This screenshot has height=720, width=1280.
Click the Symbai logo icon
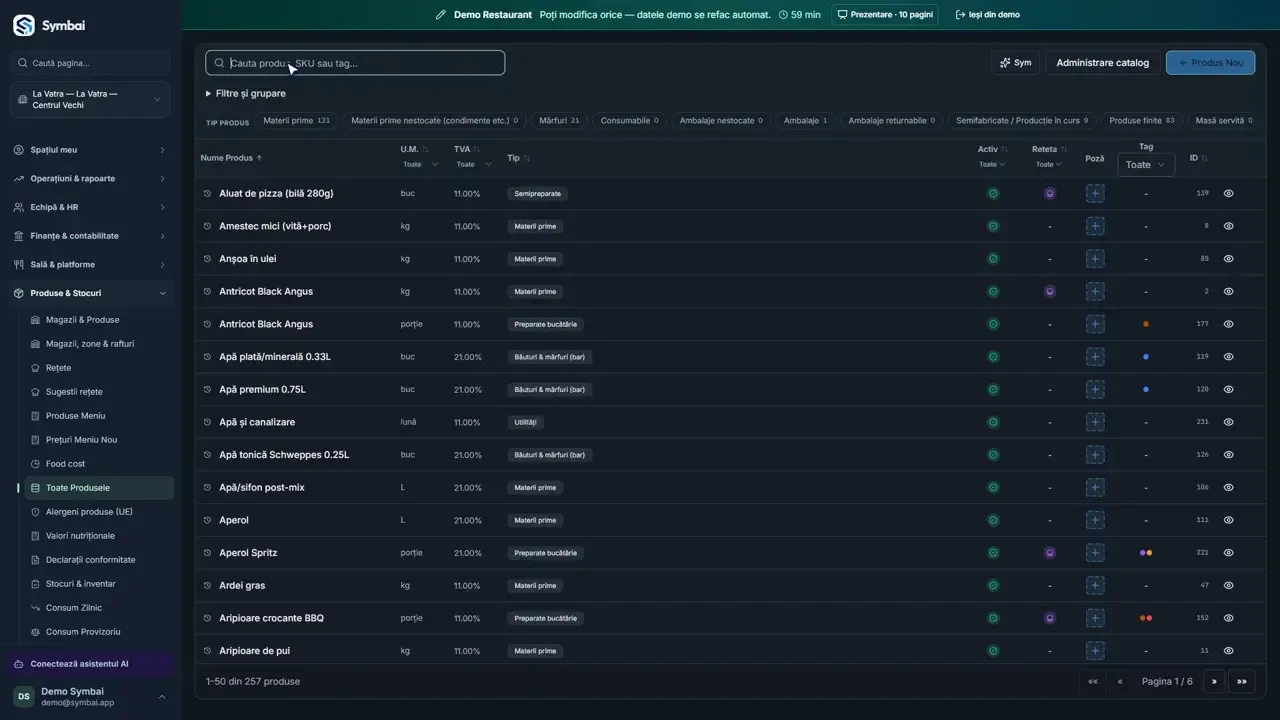pos(23,25)
